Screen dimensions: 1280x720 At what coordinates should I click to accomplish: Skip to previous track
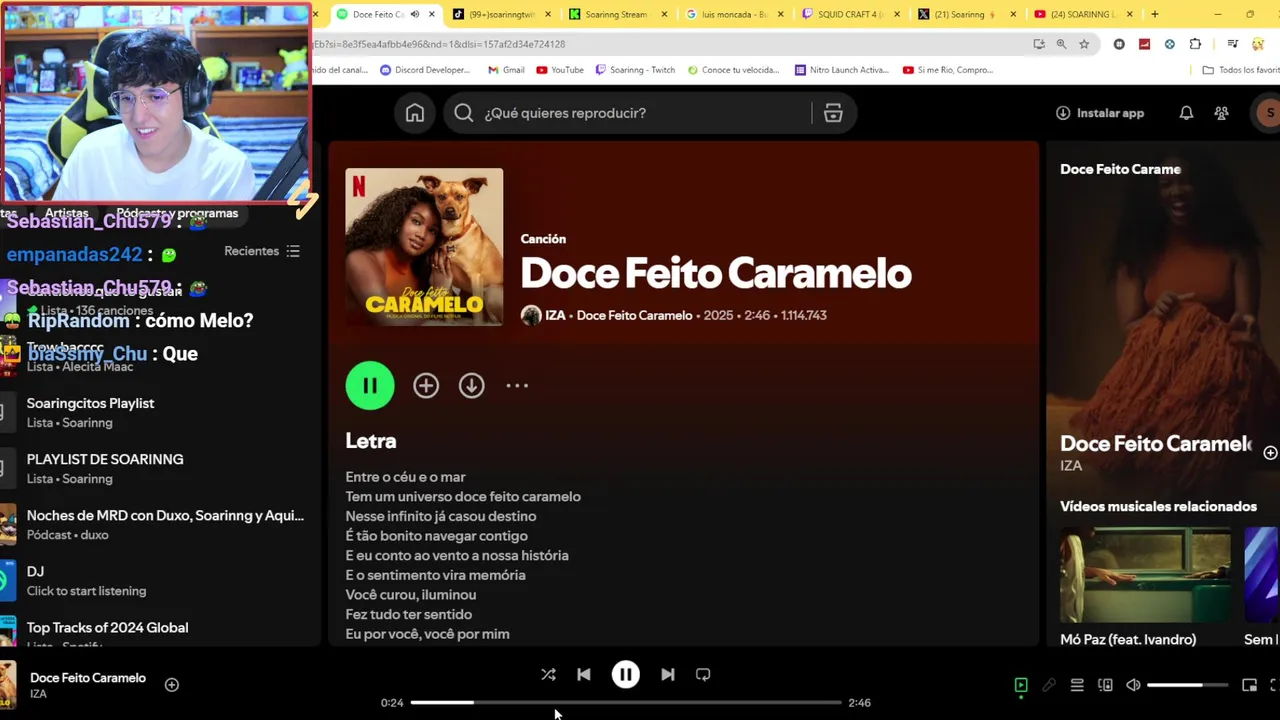[584, 675]
